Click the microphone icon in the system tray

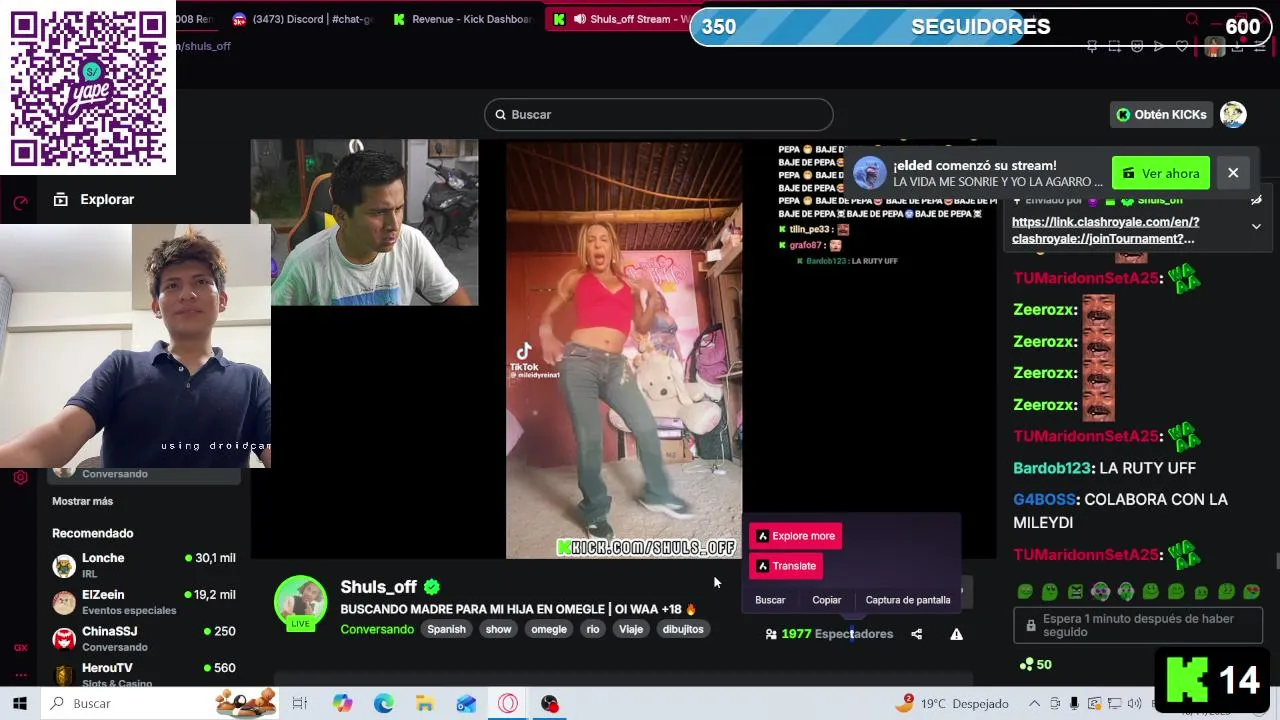pos(1073,704)
